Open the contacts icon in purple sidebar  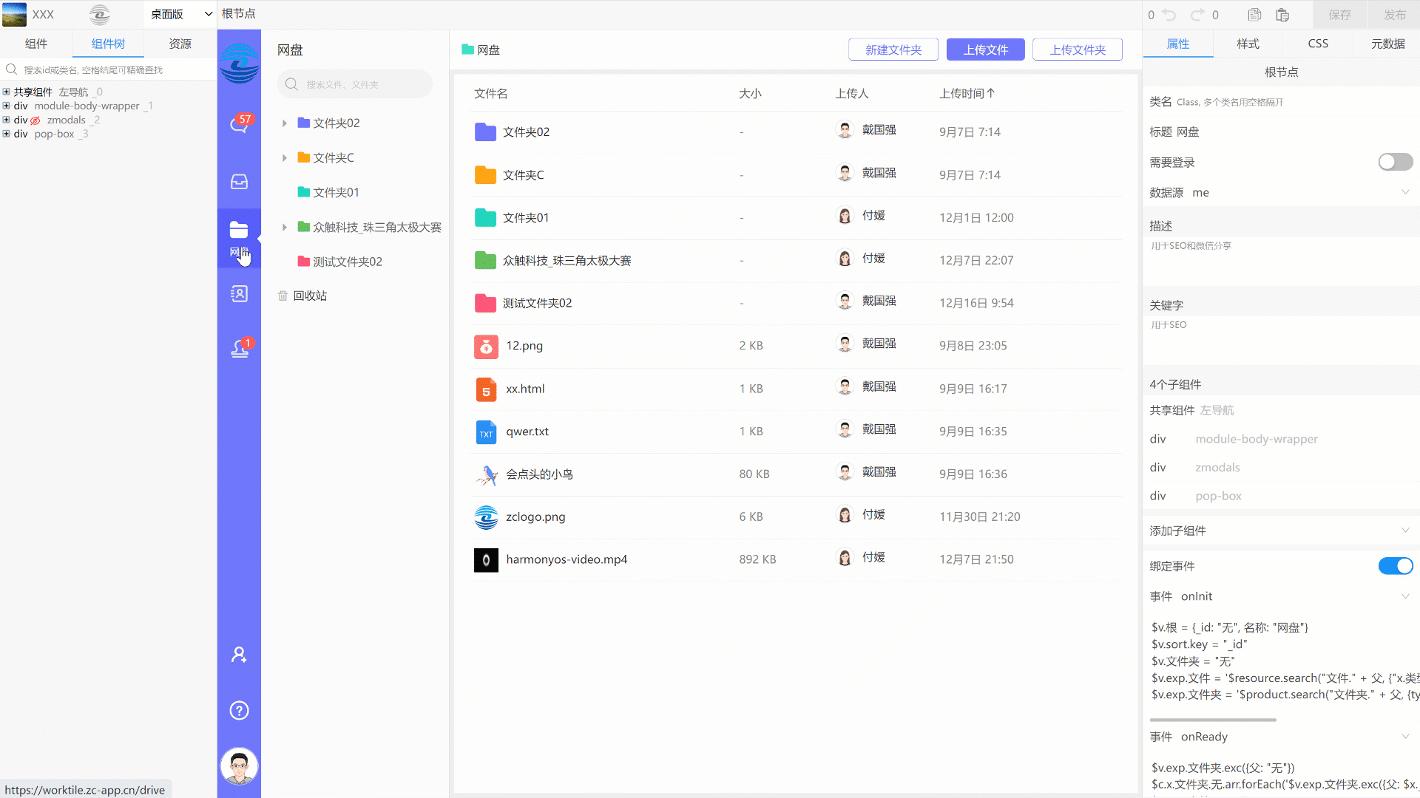click(x=239, y=294)
